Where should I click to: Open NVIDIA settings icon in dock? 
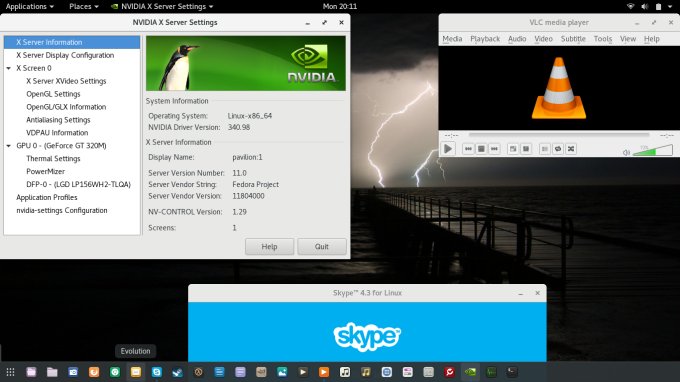[x=470, y=372]
